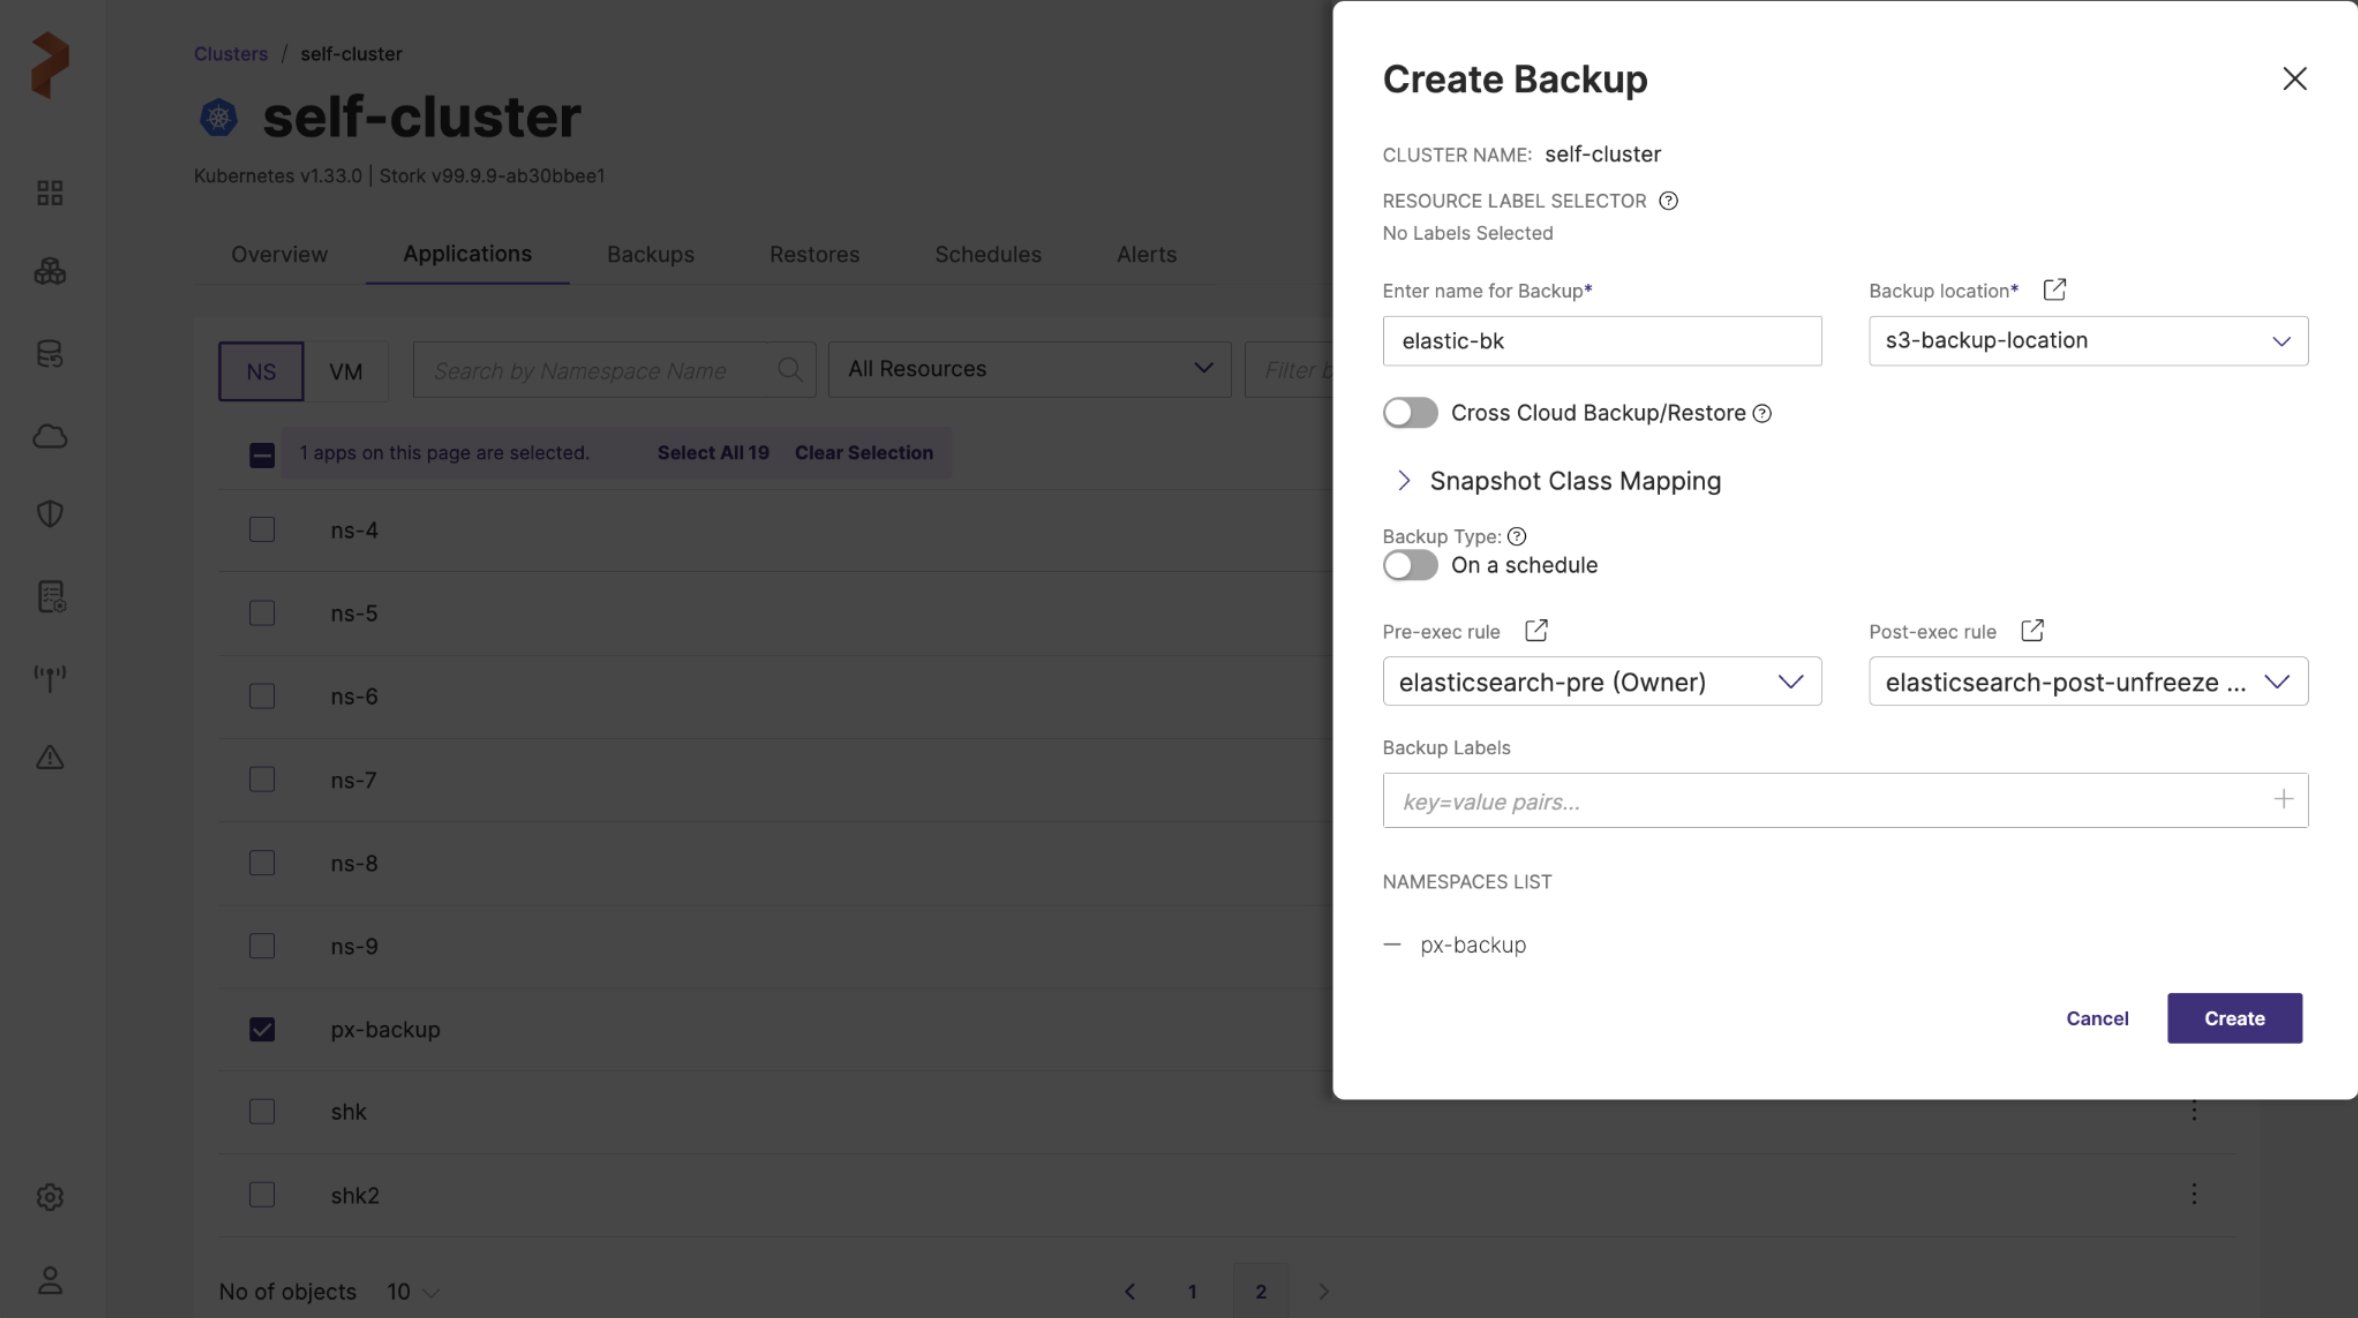Click Post-exec rule external link icon
The image size is (2358, 1318).
click(x=2031, y=631)
